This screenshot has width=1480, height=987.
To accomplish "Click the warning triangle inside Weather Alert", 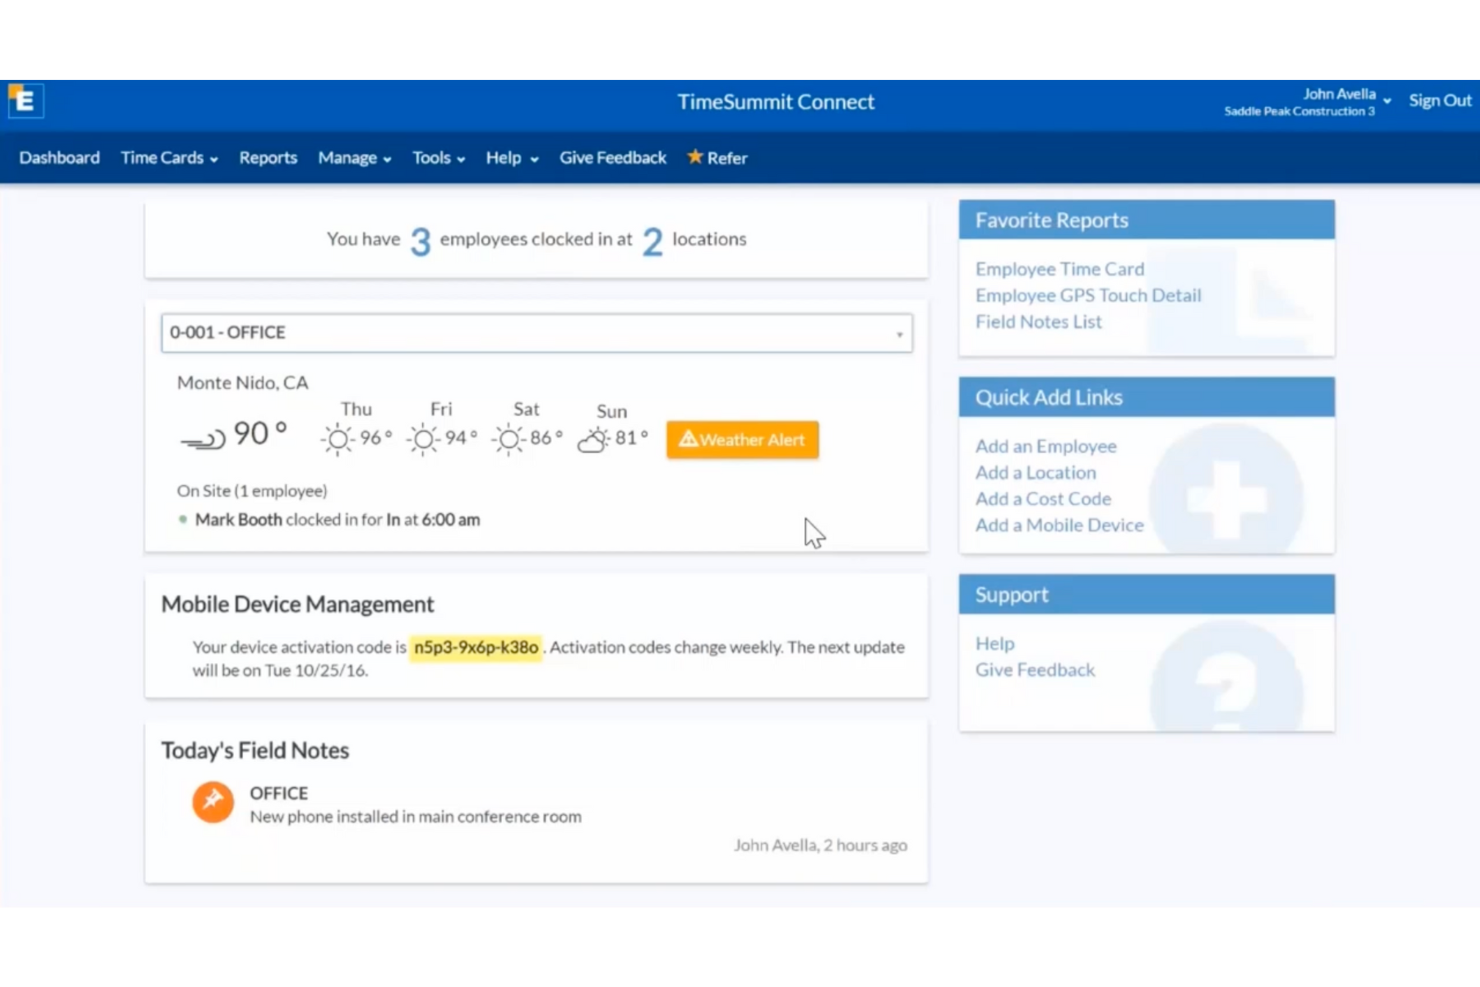I will pyautogui.click(x=689, y=439).
